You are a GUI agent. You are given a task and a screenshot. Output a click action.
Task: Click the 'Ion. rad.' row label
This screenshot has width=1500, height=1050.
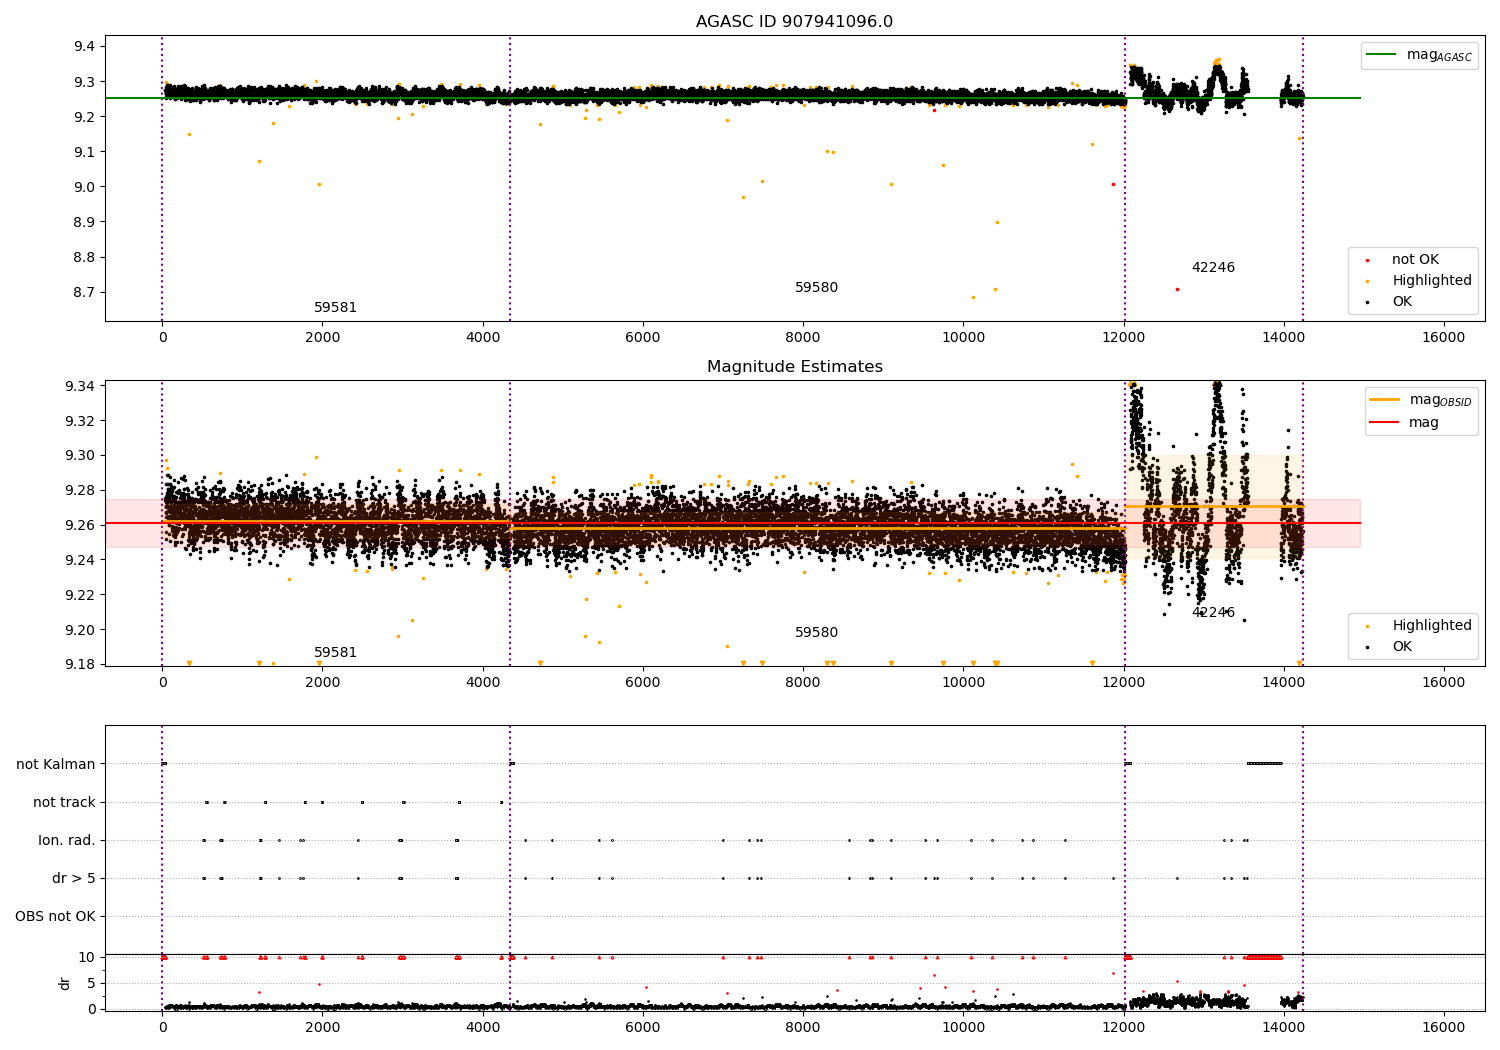(x=67, y=841)
